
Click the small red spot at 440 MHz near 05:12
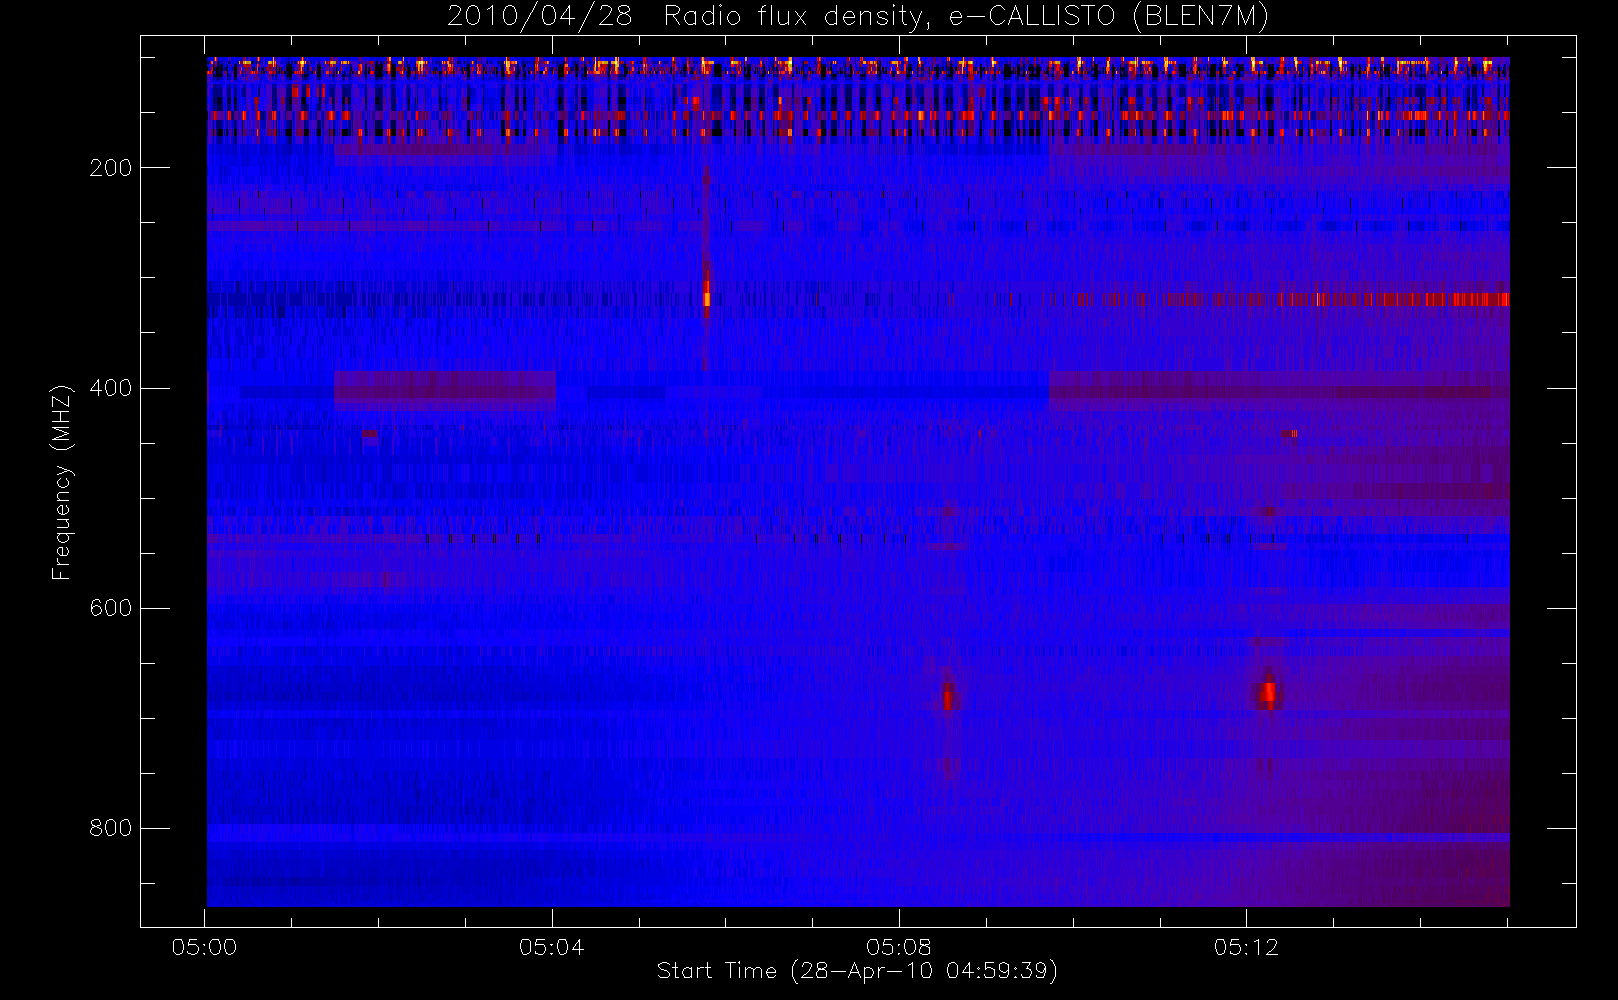tap(1290, 433)
